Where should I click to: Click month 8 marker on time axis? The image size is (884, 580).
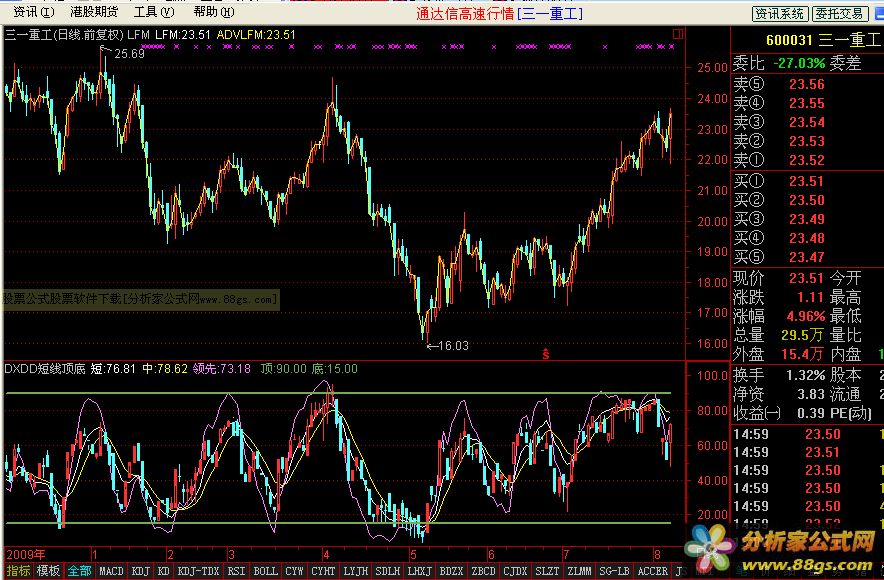(657, 555)
